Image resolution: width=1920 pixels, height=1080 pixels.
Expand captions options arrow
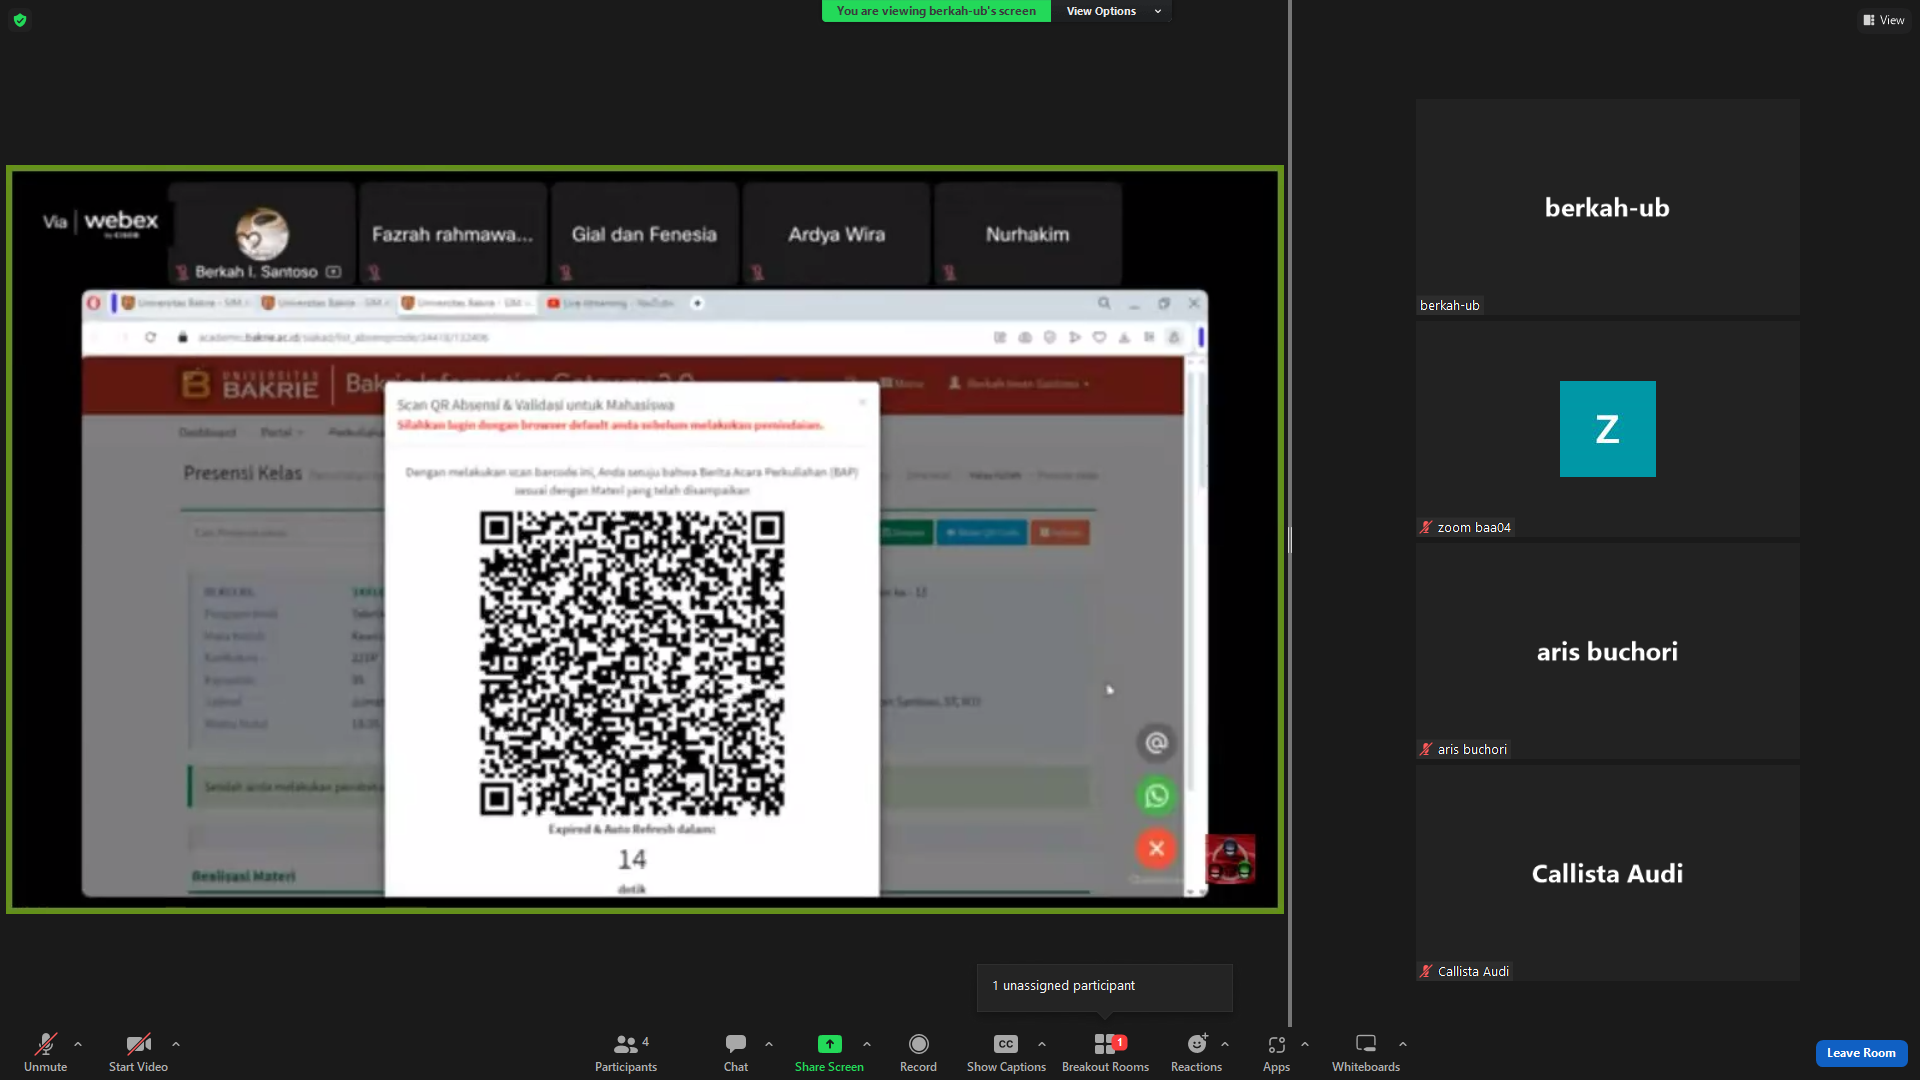1042,1044
